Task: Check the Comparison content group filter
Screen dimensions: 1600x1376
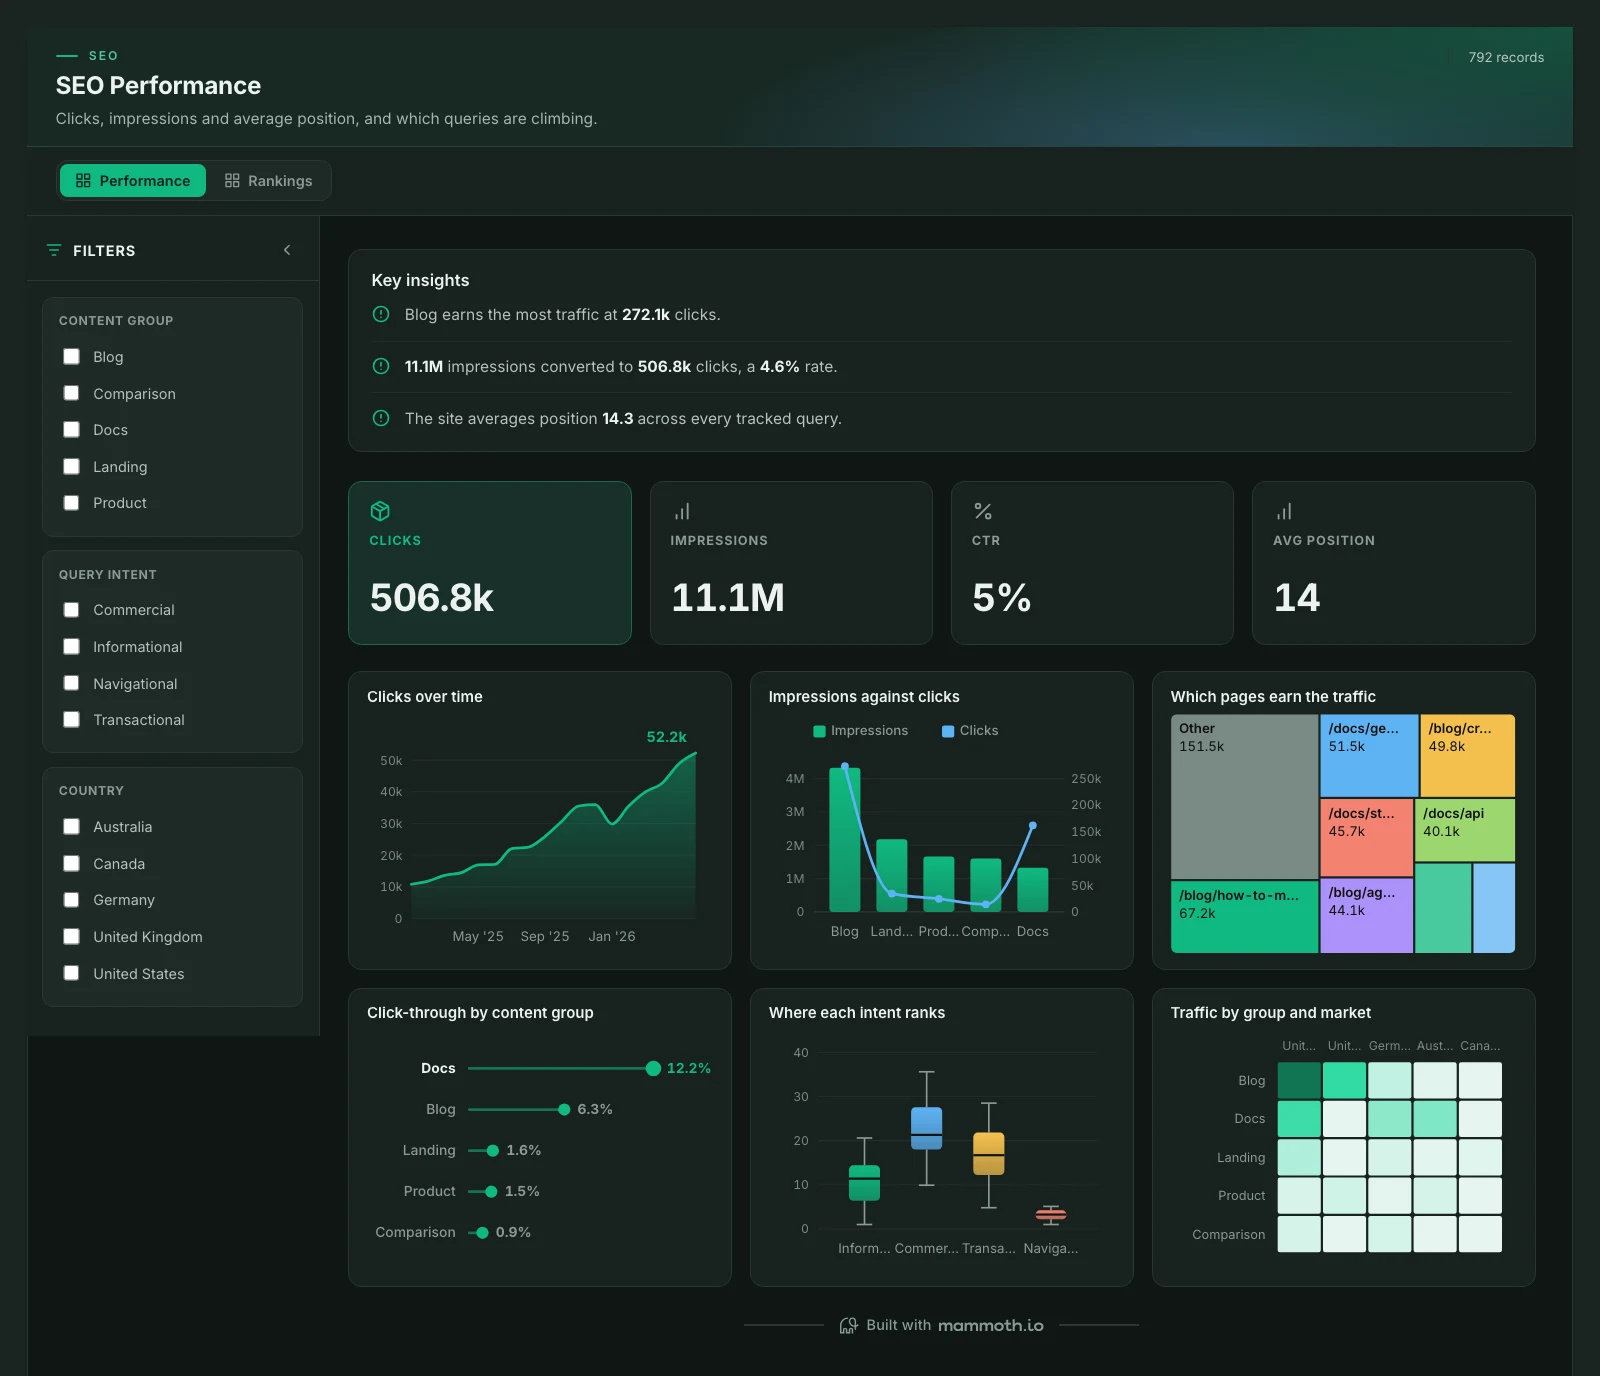Action: coord(71,393)
